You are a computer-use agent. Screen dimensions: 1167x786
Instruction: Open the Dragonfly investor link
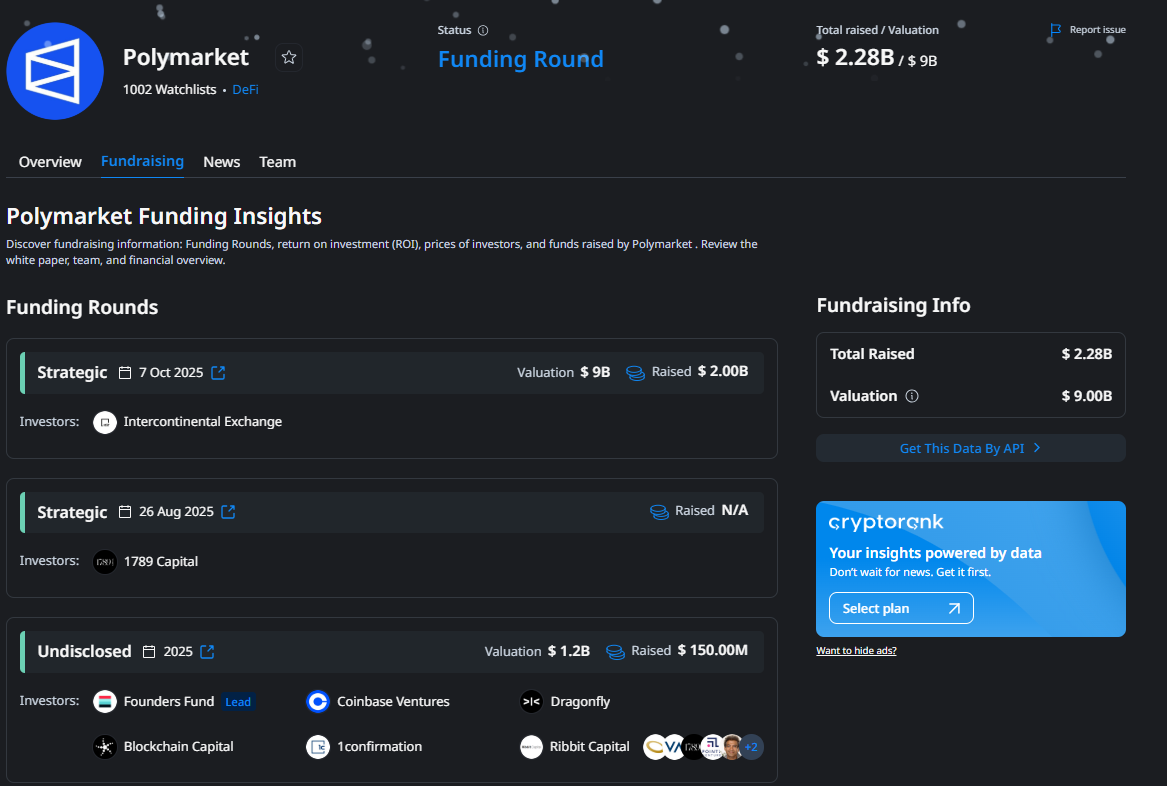[x=579, y=702]
